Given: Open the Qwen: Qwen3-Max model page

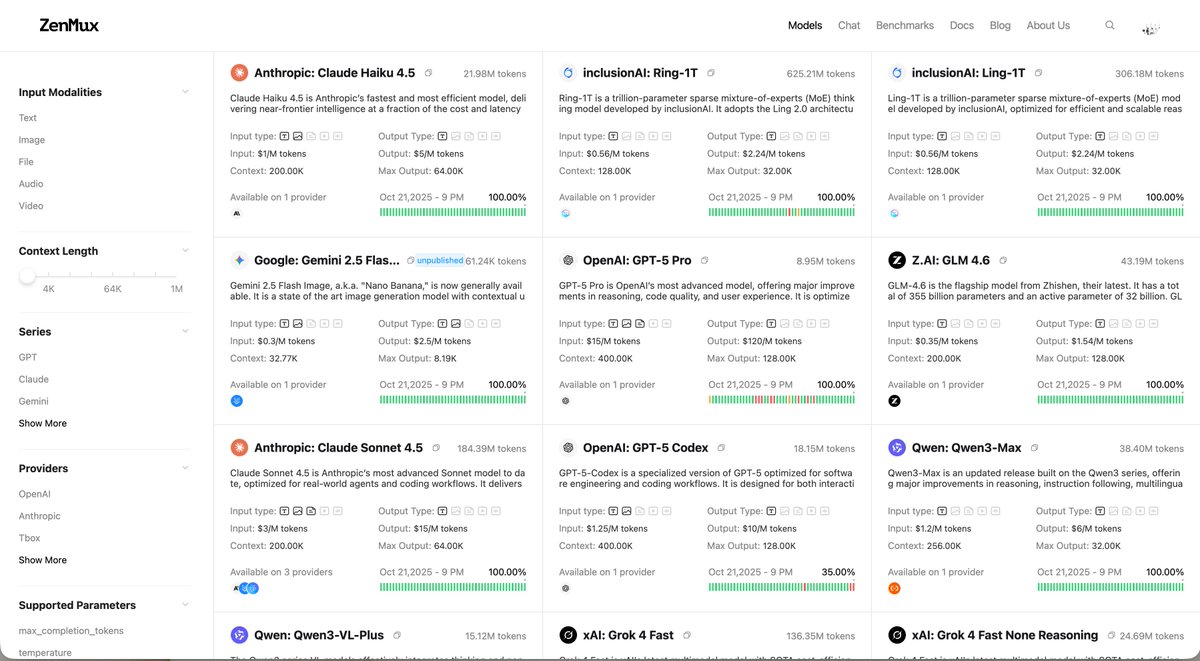Looking at the screenshot, I should pos(967,448).
